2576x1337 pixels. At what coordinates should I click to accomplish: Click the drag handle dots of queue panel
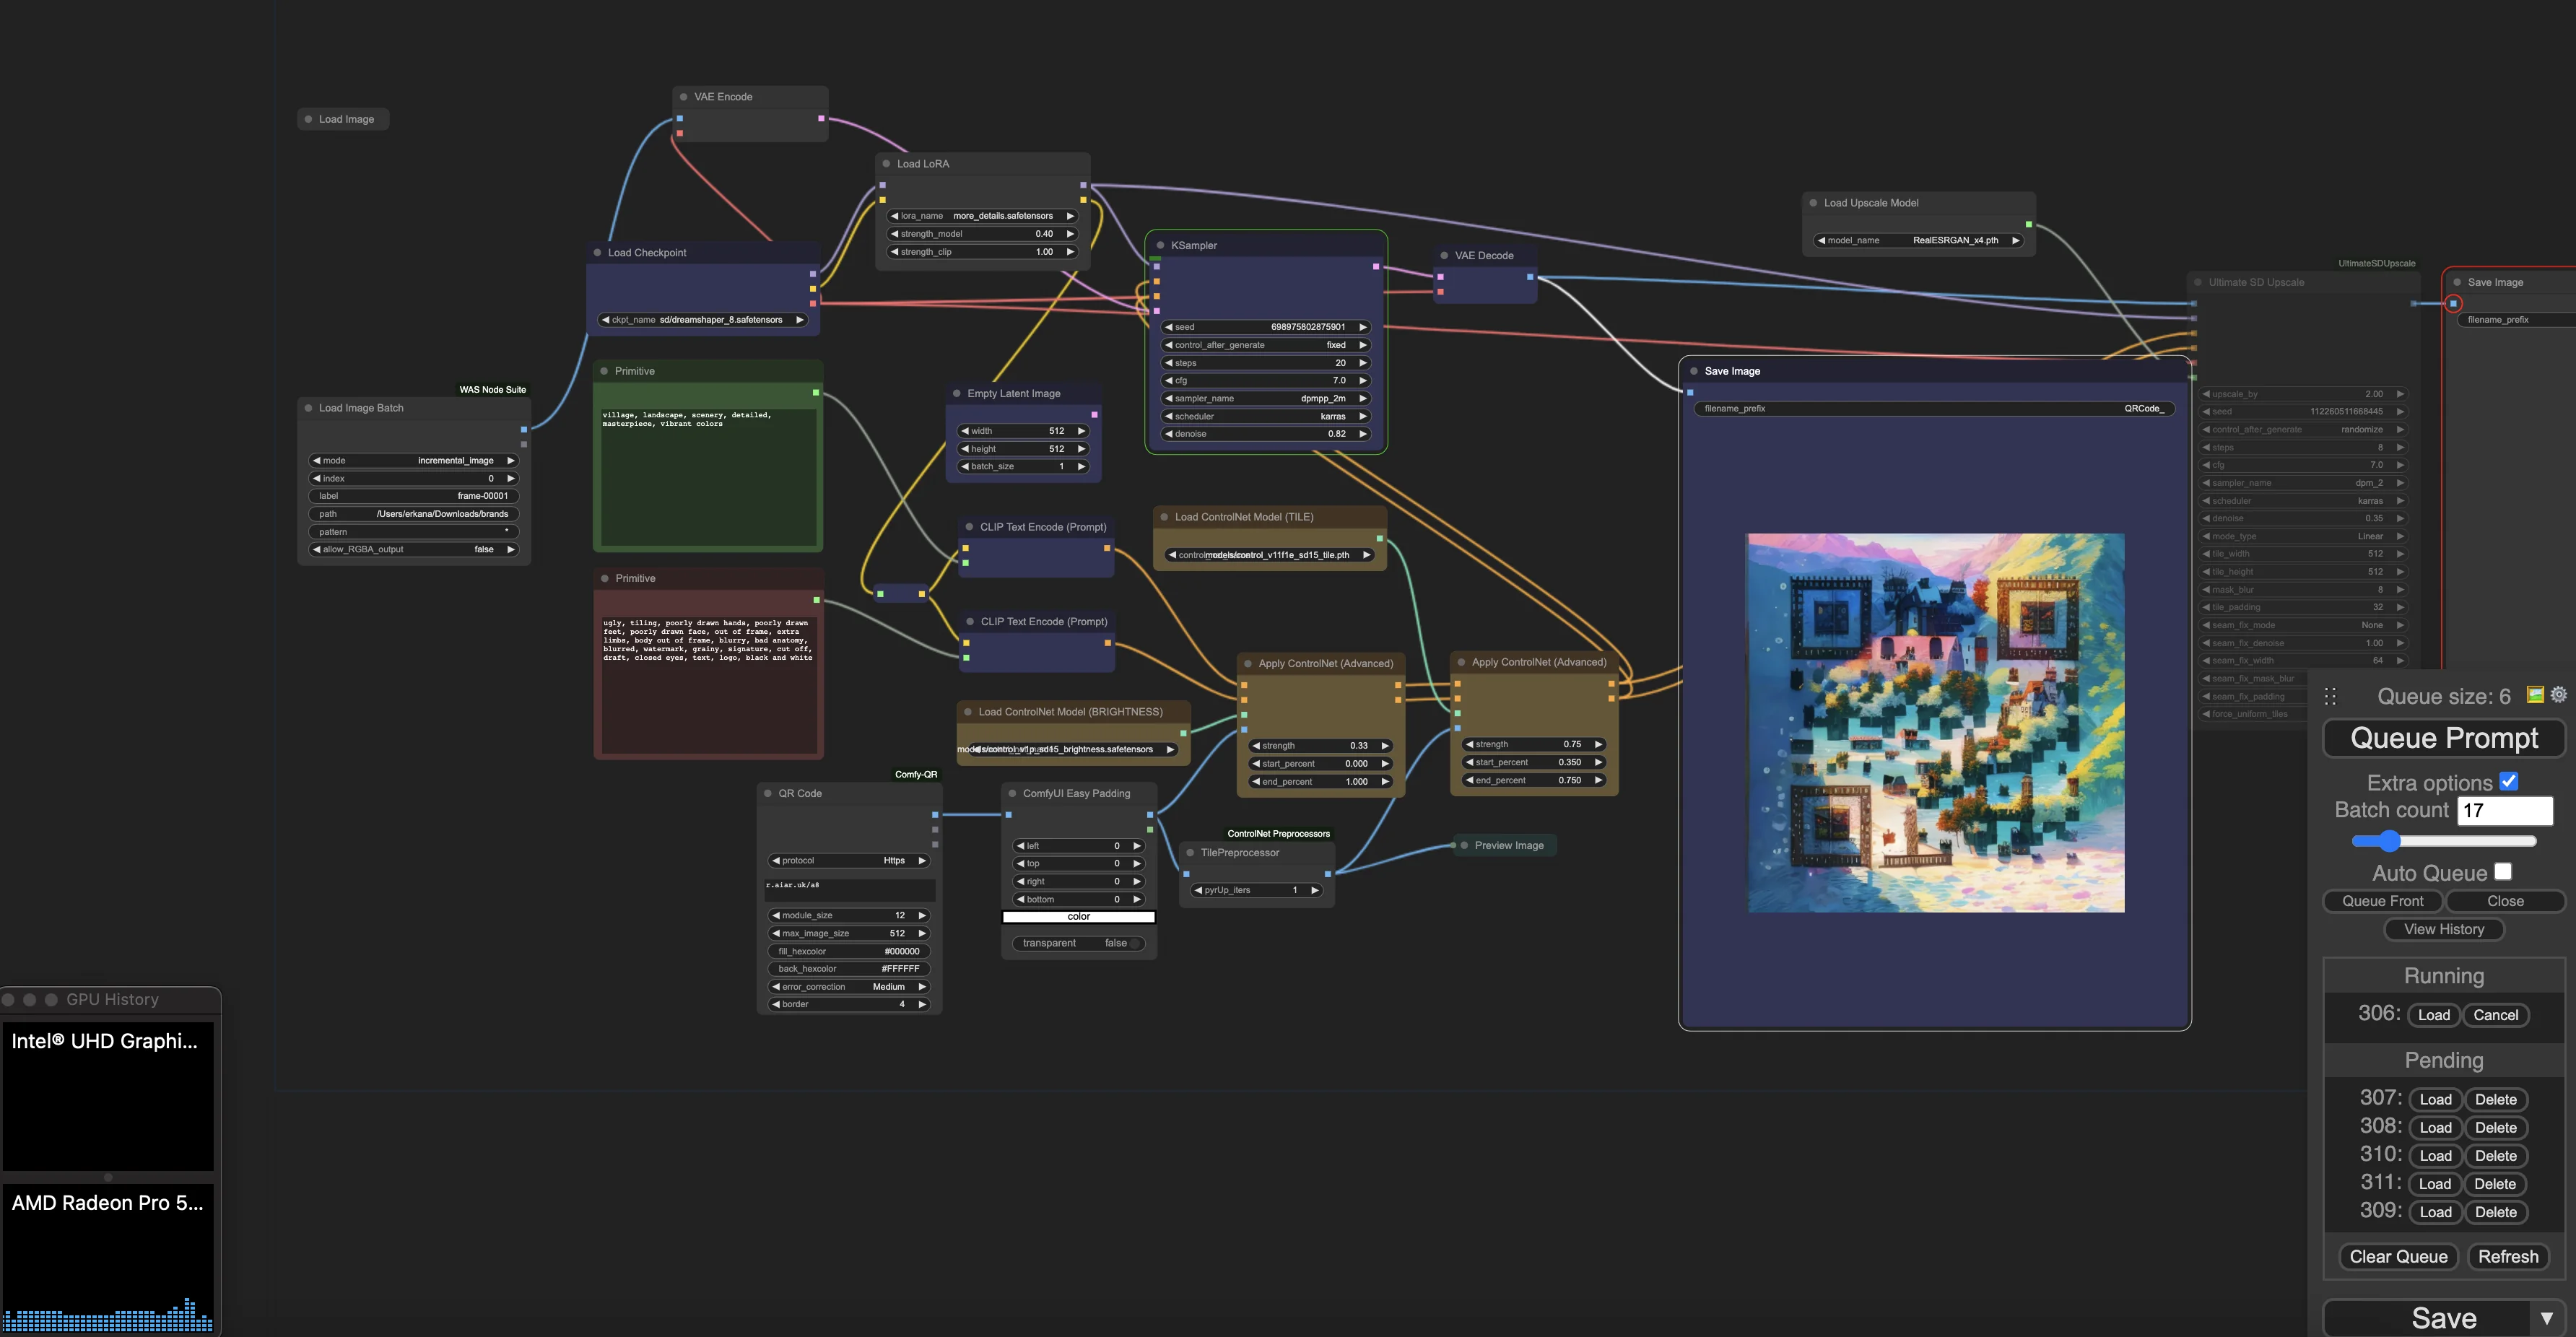tap(2330, 696)
